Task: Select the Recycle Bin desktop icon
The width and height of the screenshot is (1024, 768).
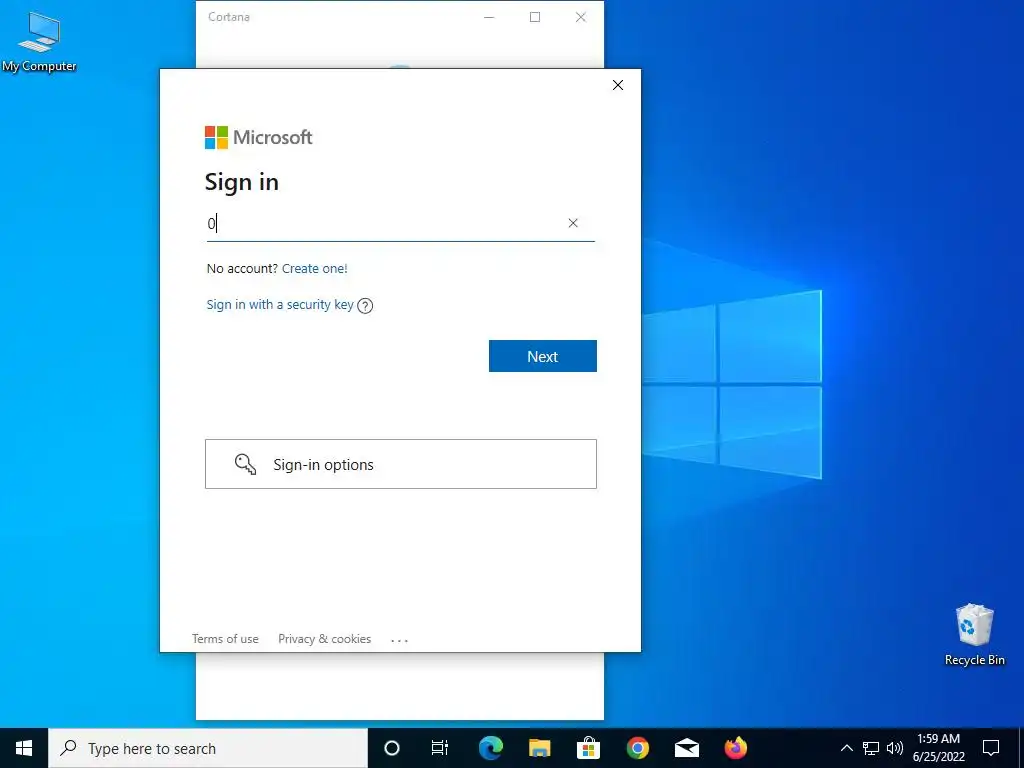Action: click(974, 635)
